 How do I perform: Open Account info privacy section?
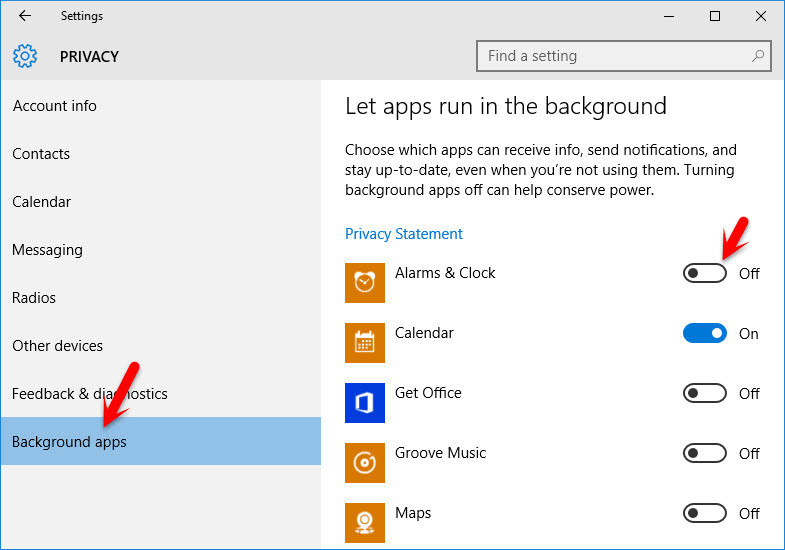tap(161, 106)
